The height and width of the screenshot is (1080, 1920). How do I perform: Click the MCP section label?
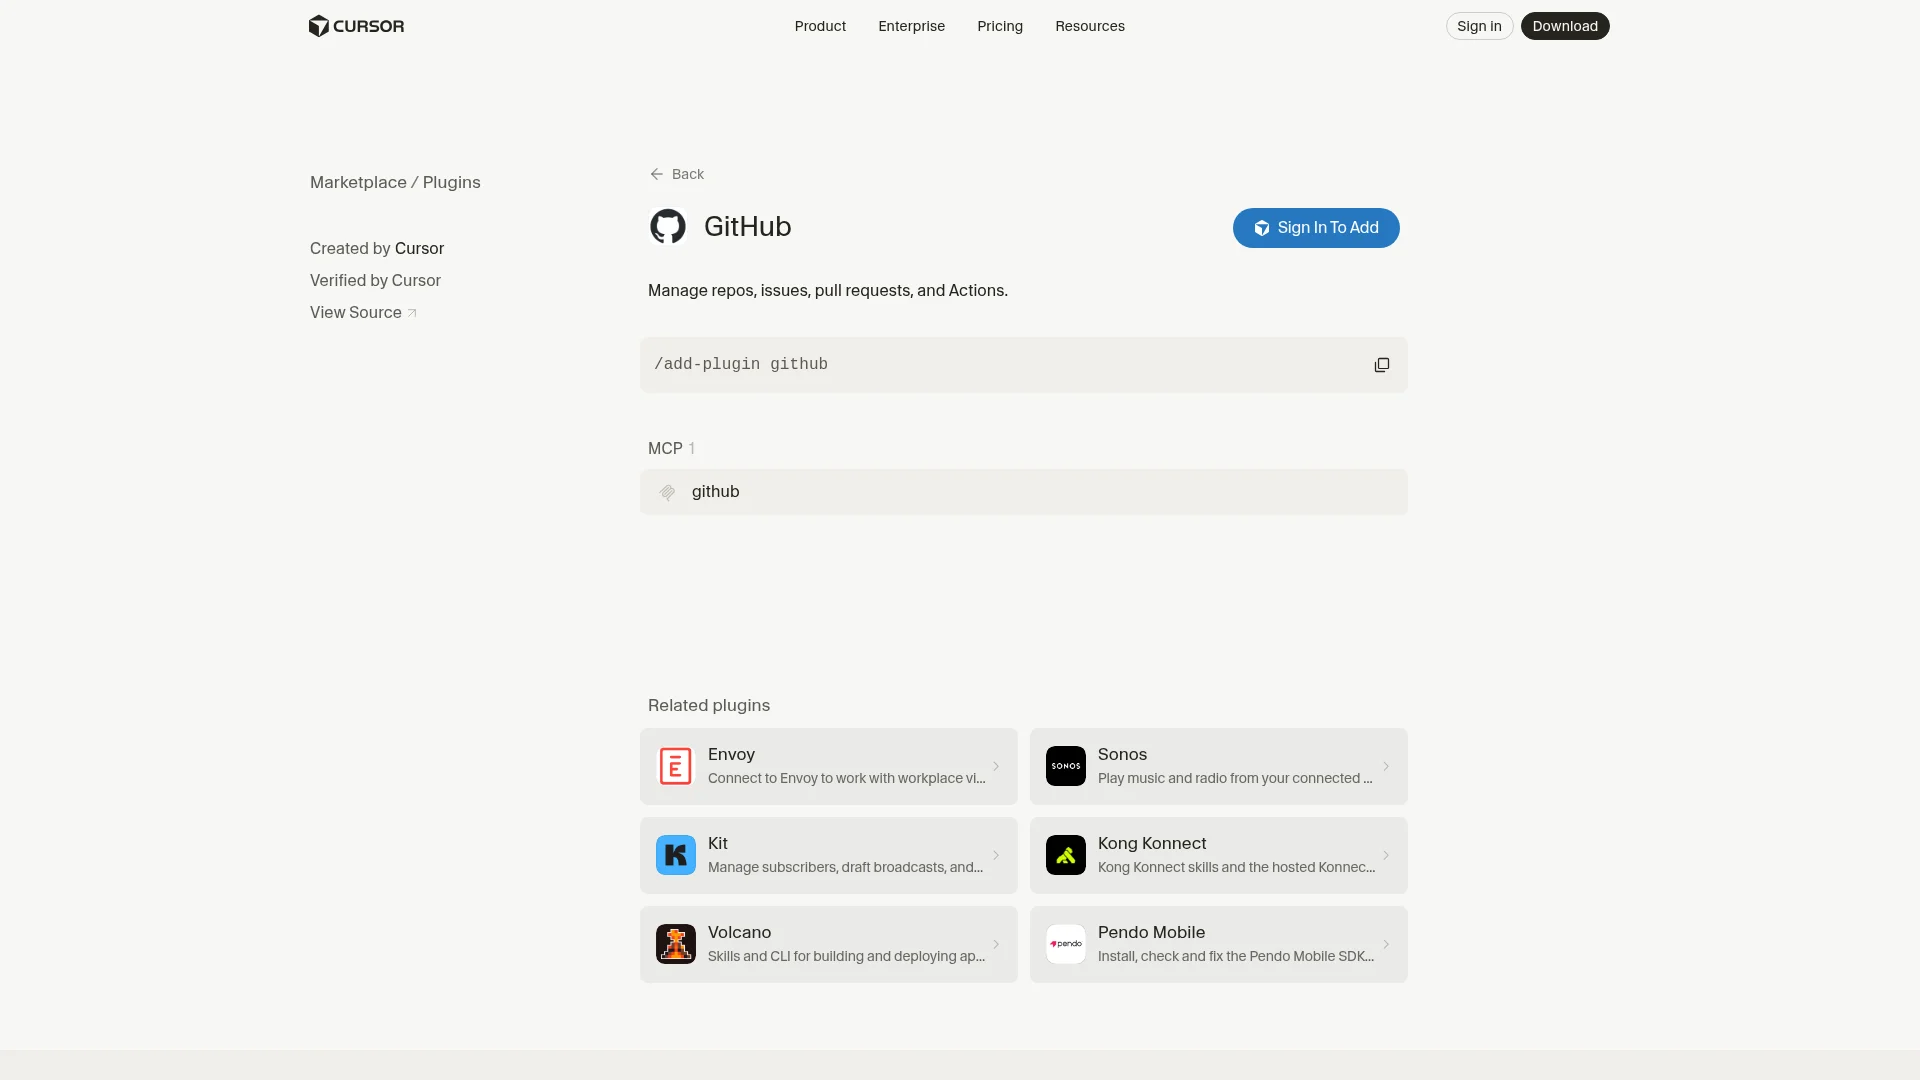(665, 448)
